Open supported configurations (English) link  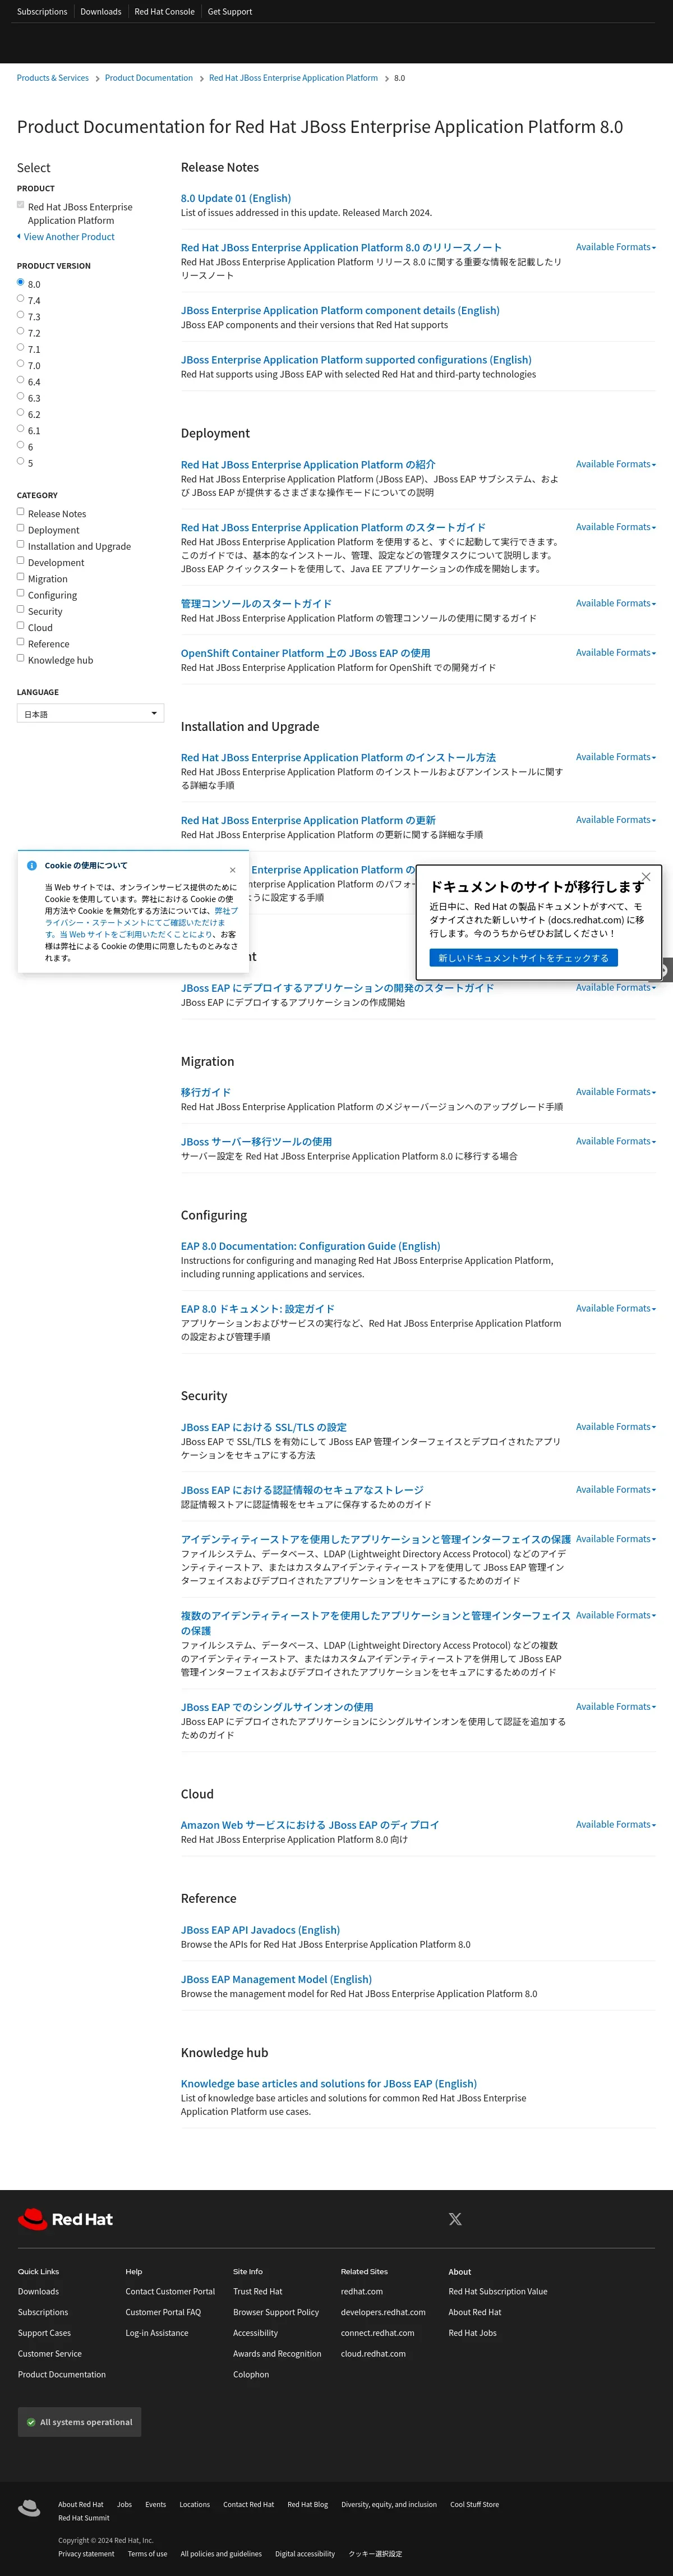coord(356,360)
